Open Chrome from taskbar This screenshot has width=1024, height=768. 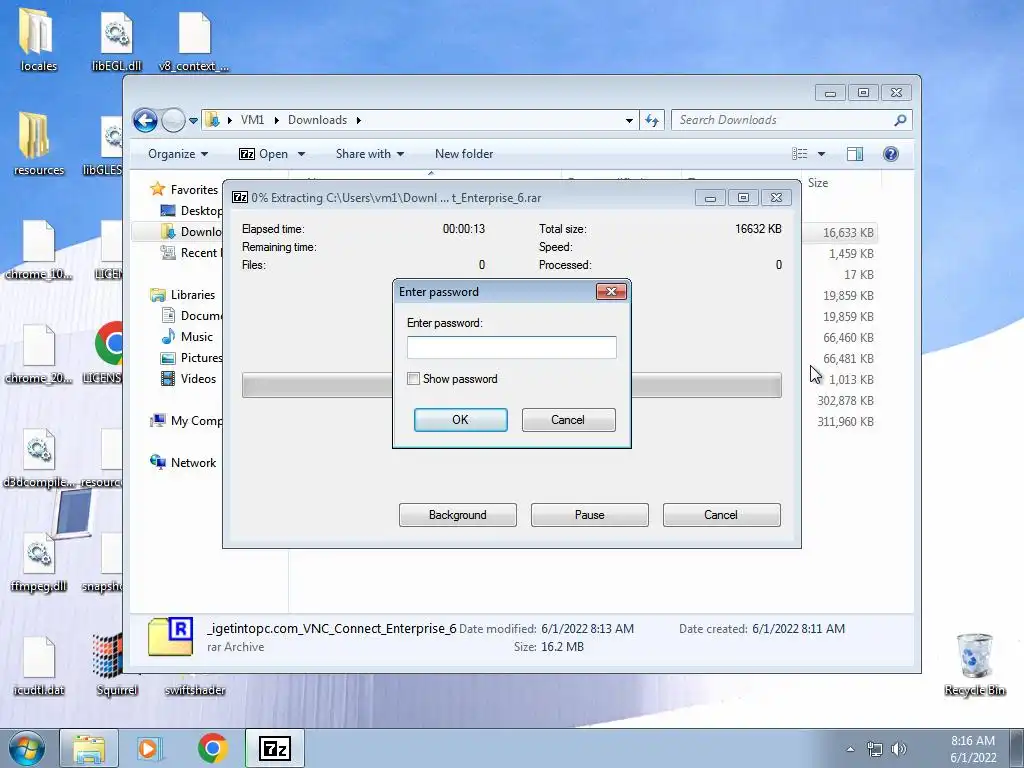pos(212,748)
